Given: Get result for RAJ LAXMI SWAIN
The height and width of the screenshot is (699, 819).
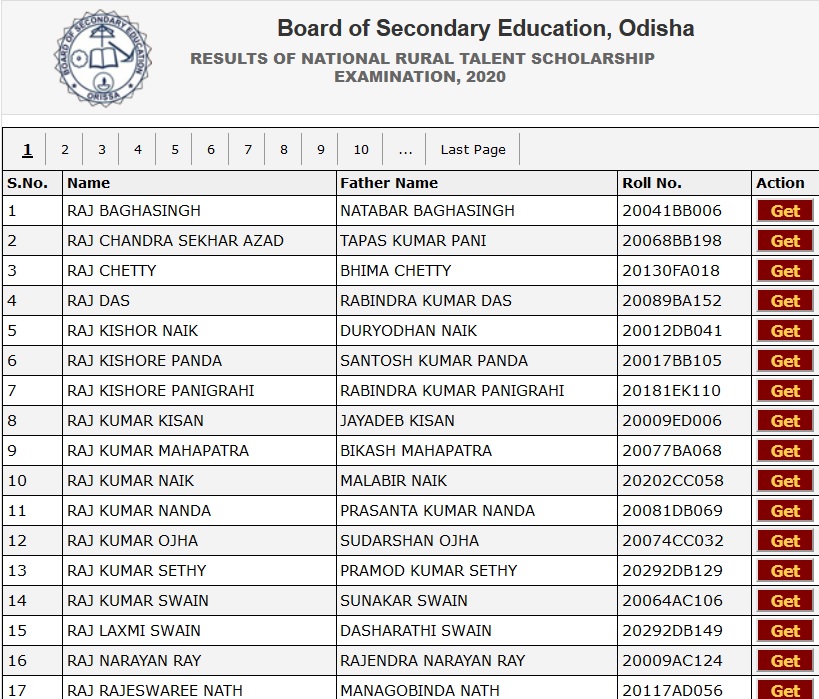Looking at the screenshot, I should point(785,631).
